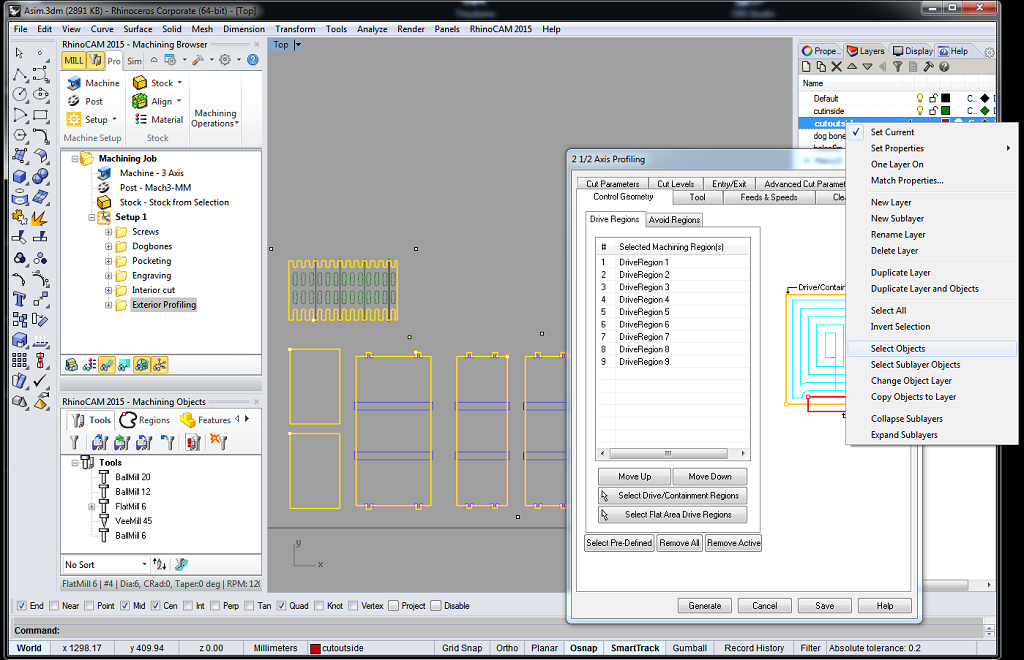The width and height of the screenshot is (1024, 660).
Task: Expand the Pocketing folder in job tree
Action: [109, 261]
